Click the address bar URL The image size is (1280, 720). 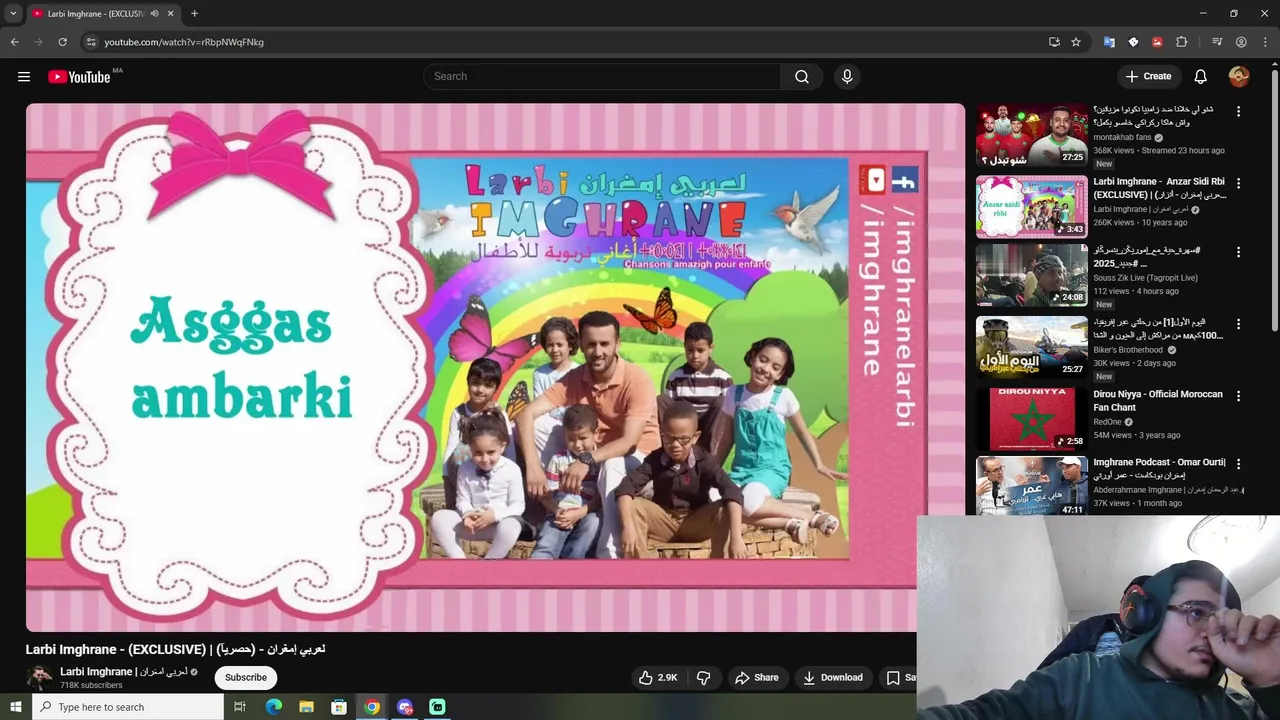click(184, 42)
